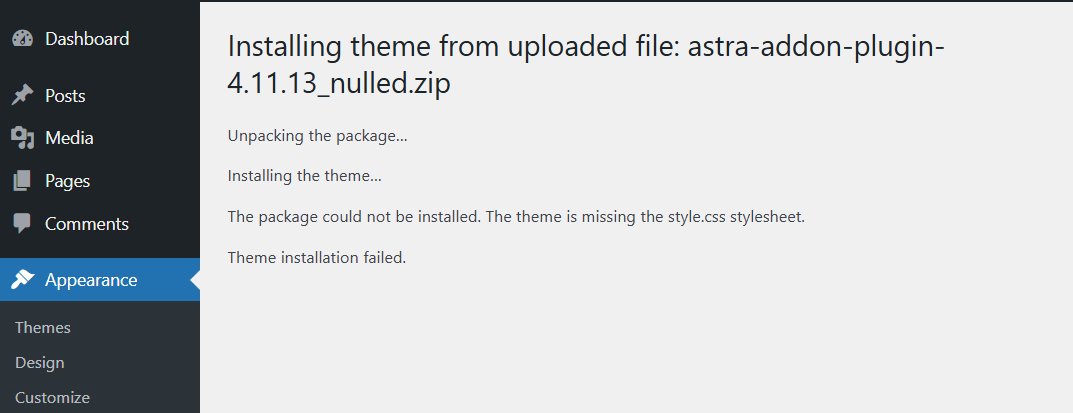Click the missing style.css stylesheet error message
This screenshot has width=1073, height=413.
tap(516, 217)
